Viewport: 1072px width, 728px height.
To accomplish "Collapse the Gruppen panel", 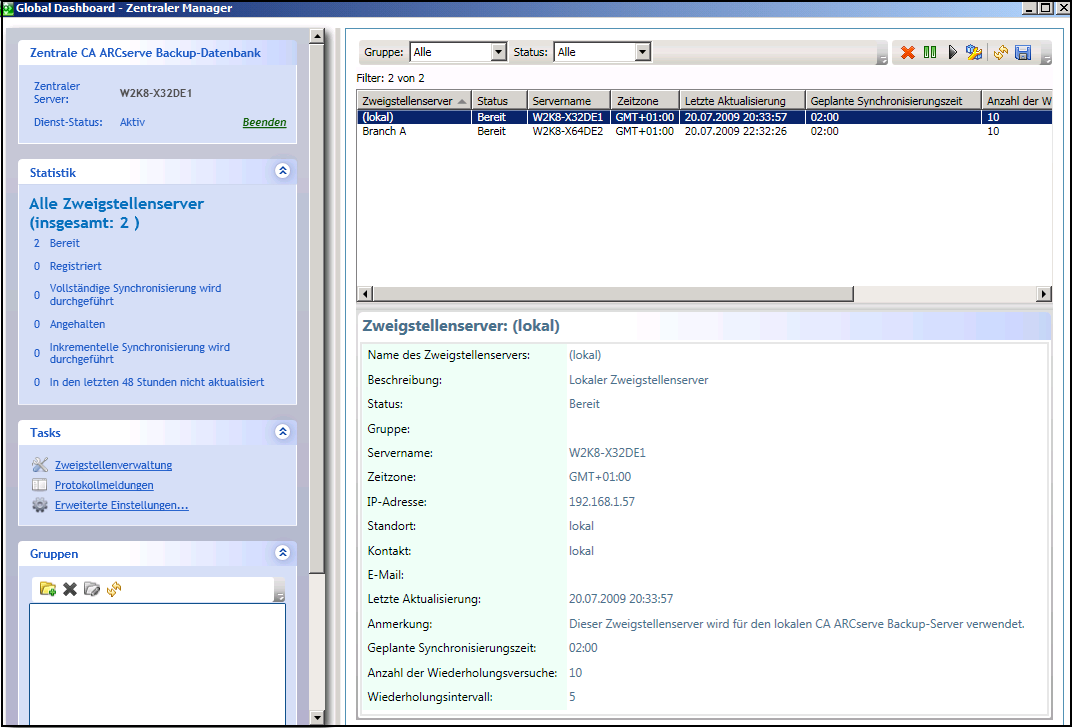I will [x=283, y=552].
